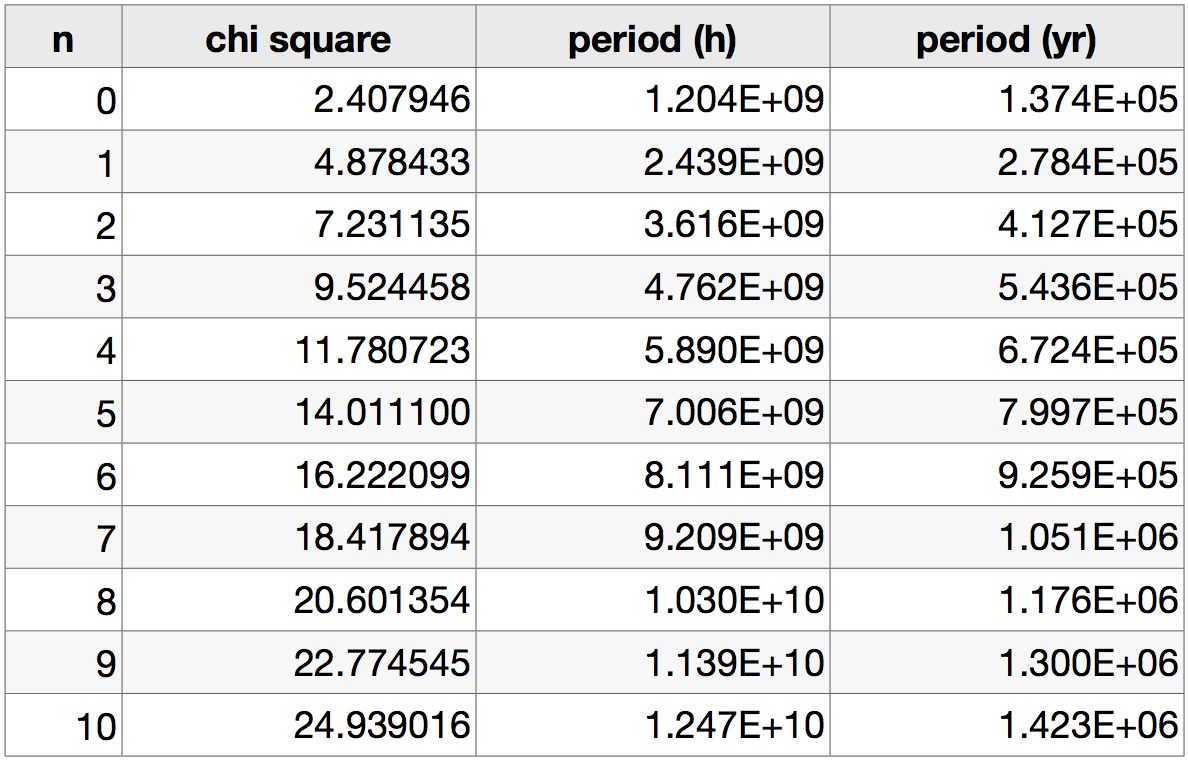Click the row number 5 cell
Viewport: 1188px width, 764px height.
(x=64, y=412)
